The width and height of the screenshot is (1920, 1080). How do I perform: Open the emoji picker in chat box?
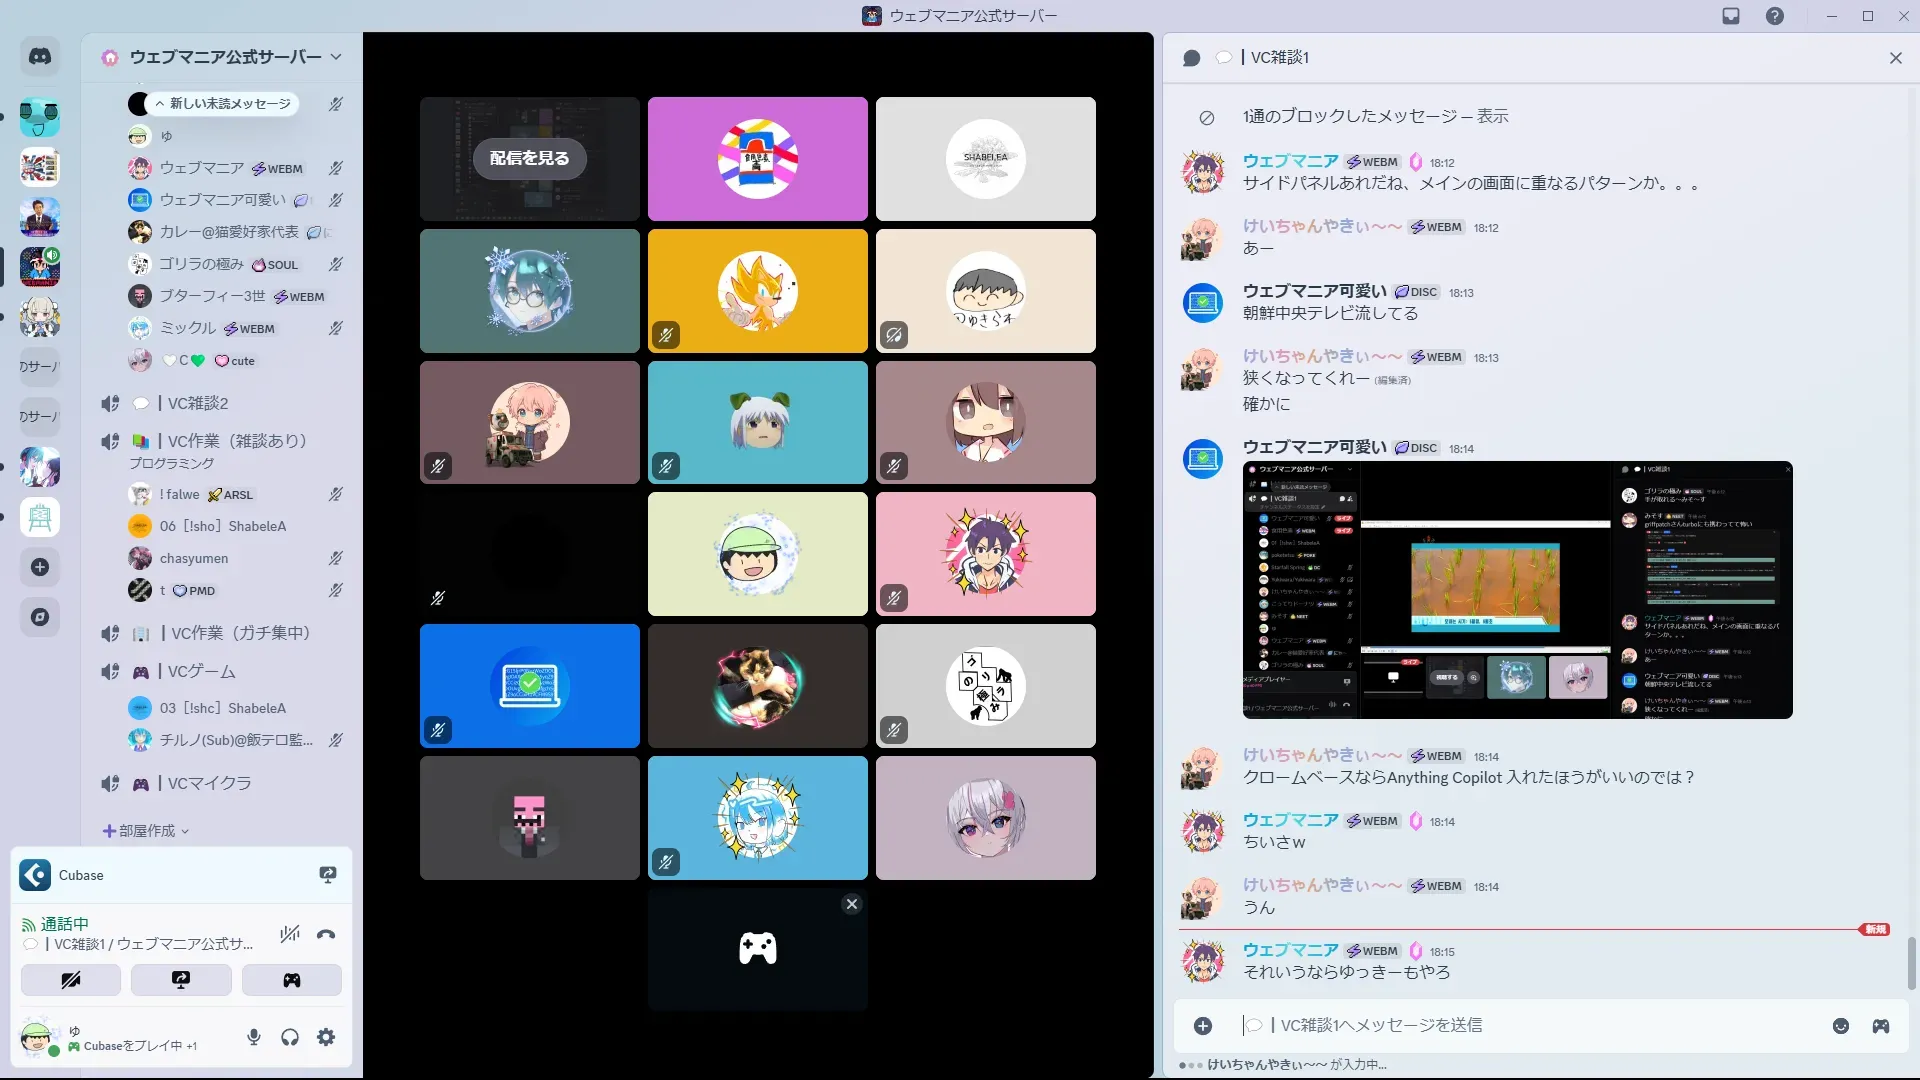(x=1841, y=1026)
